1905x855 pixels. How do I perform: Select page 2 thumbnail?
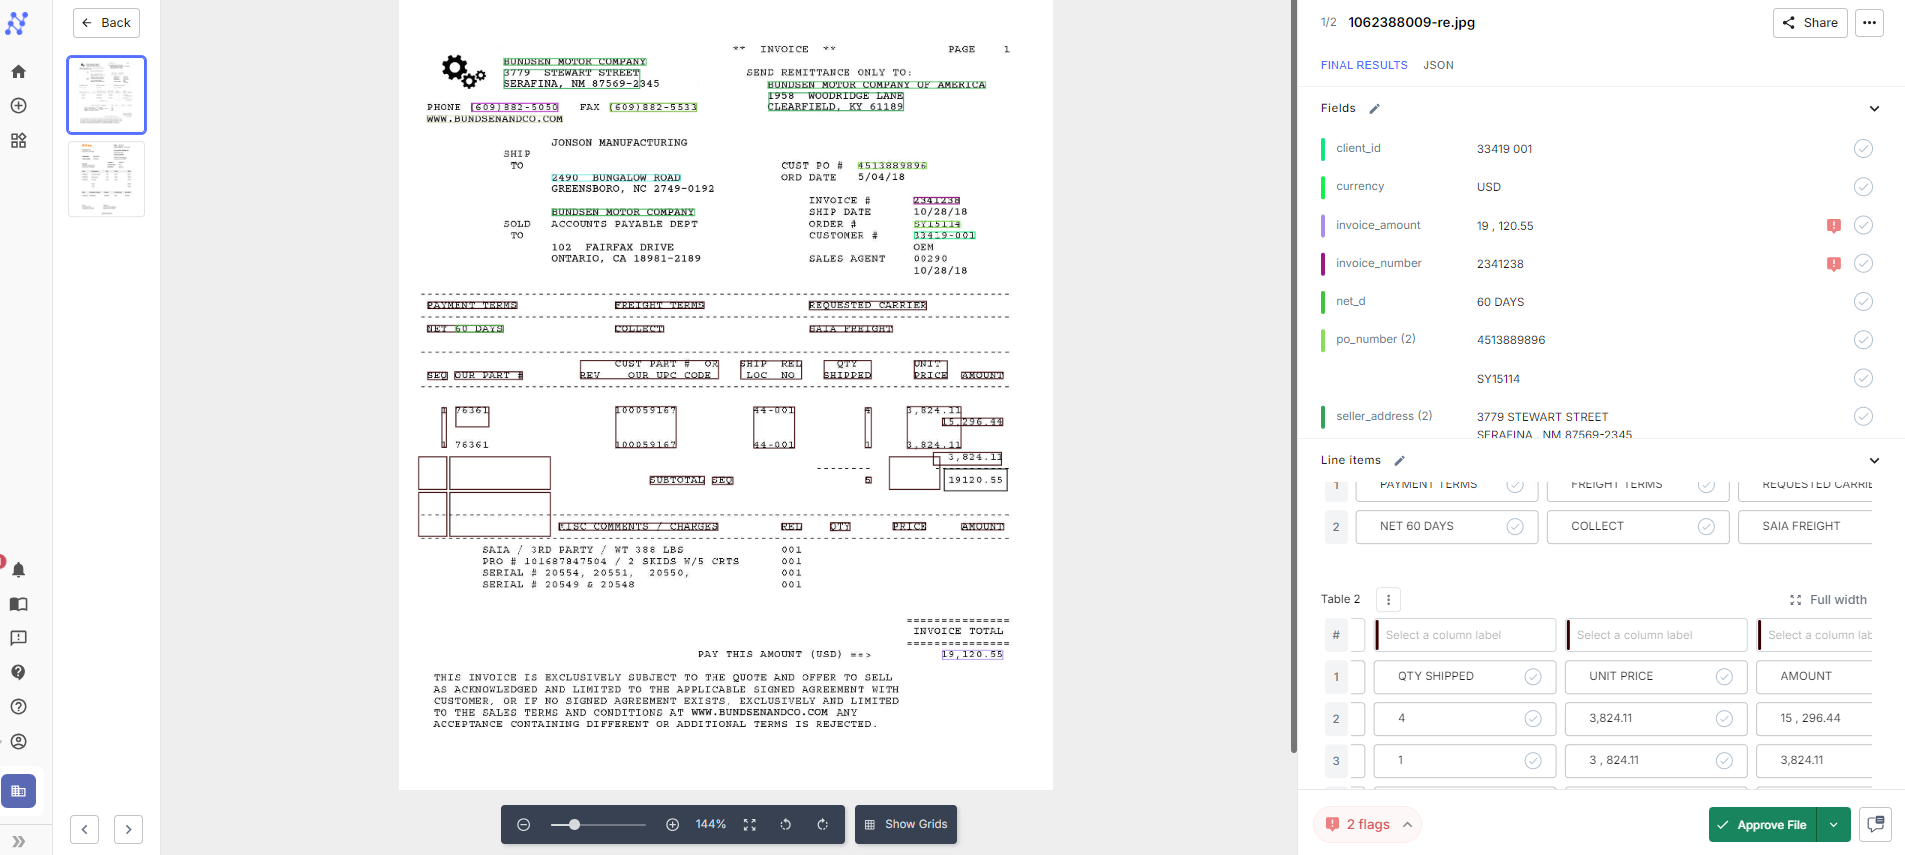pyautogui.click(x=106, y=179)
